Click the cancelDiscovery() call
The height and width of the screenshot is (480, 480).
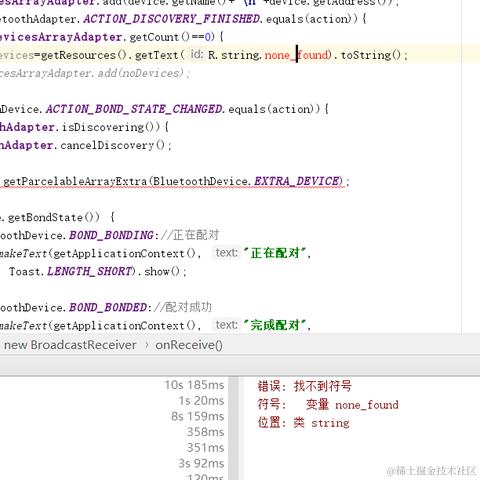[113, 145]
